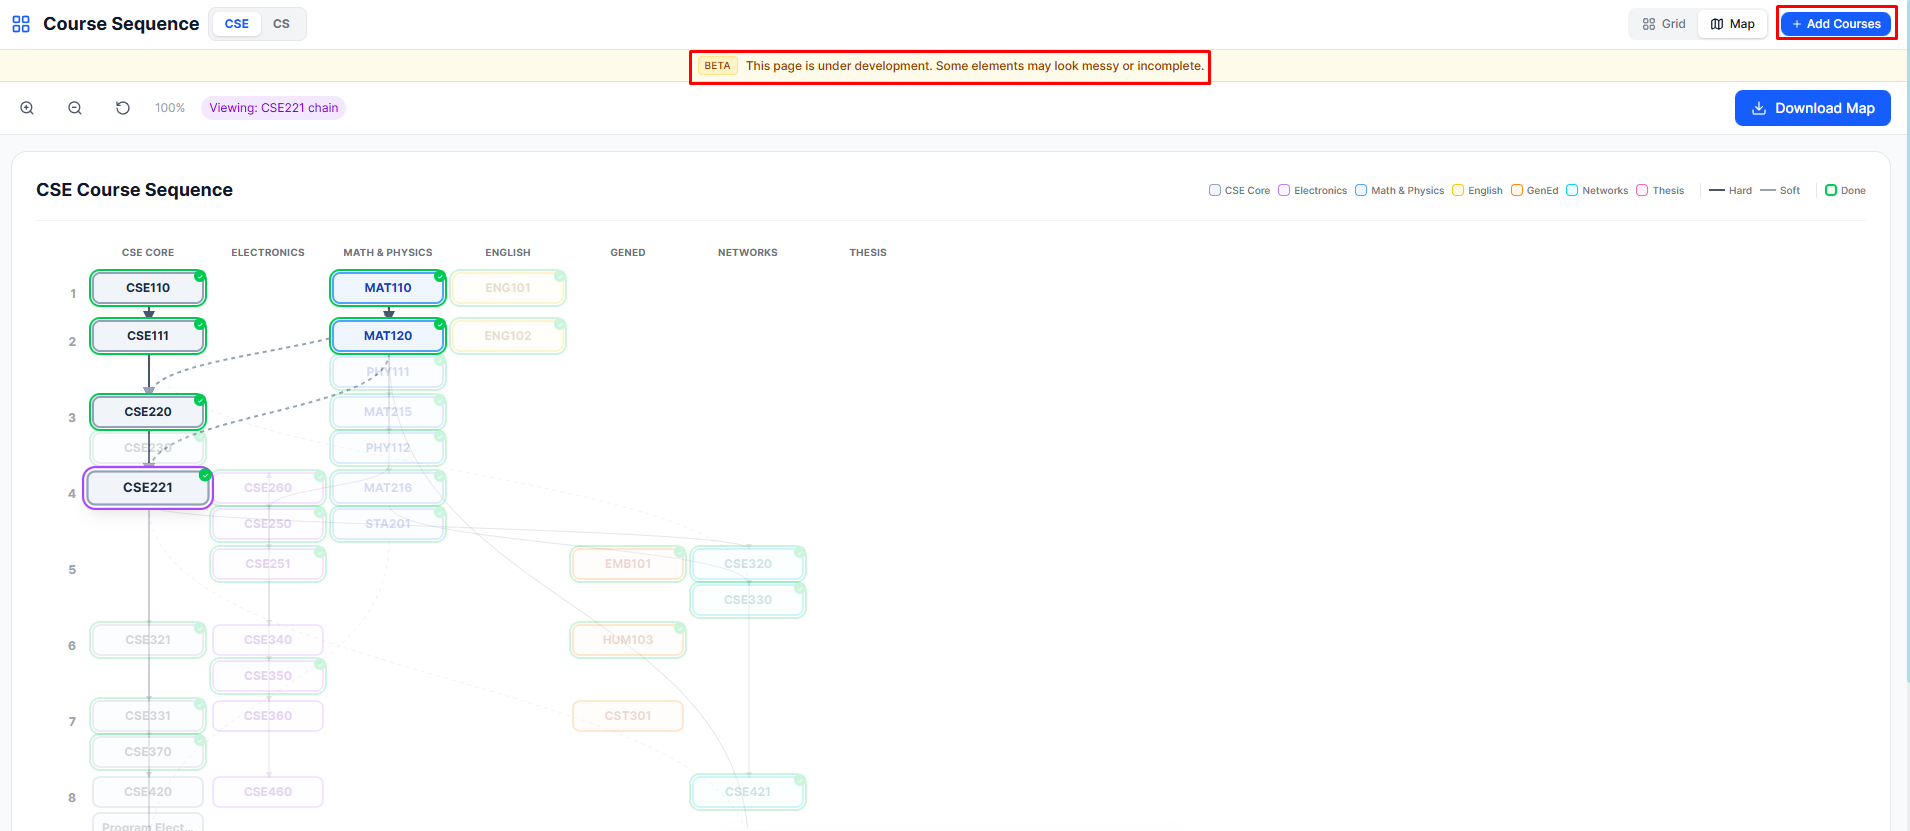Click the Download Map button
The width and height of the screenshot is (1910, 831).
coord(1812,108)
